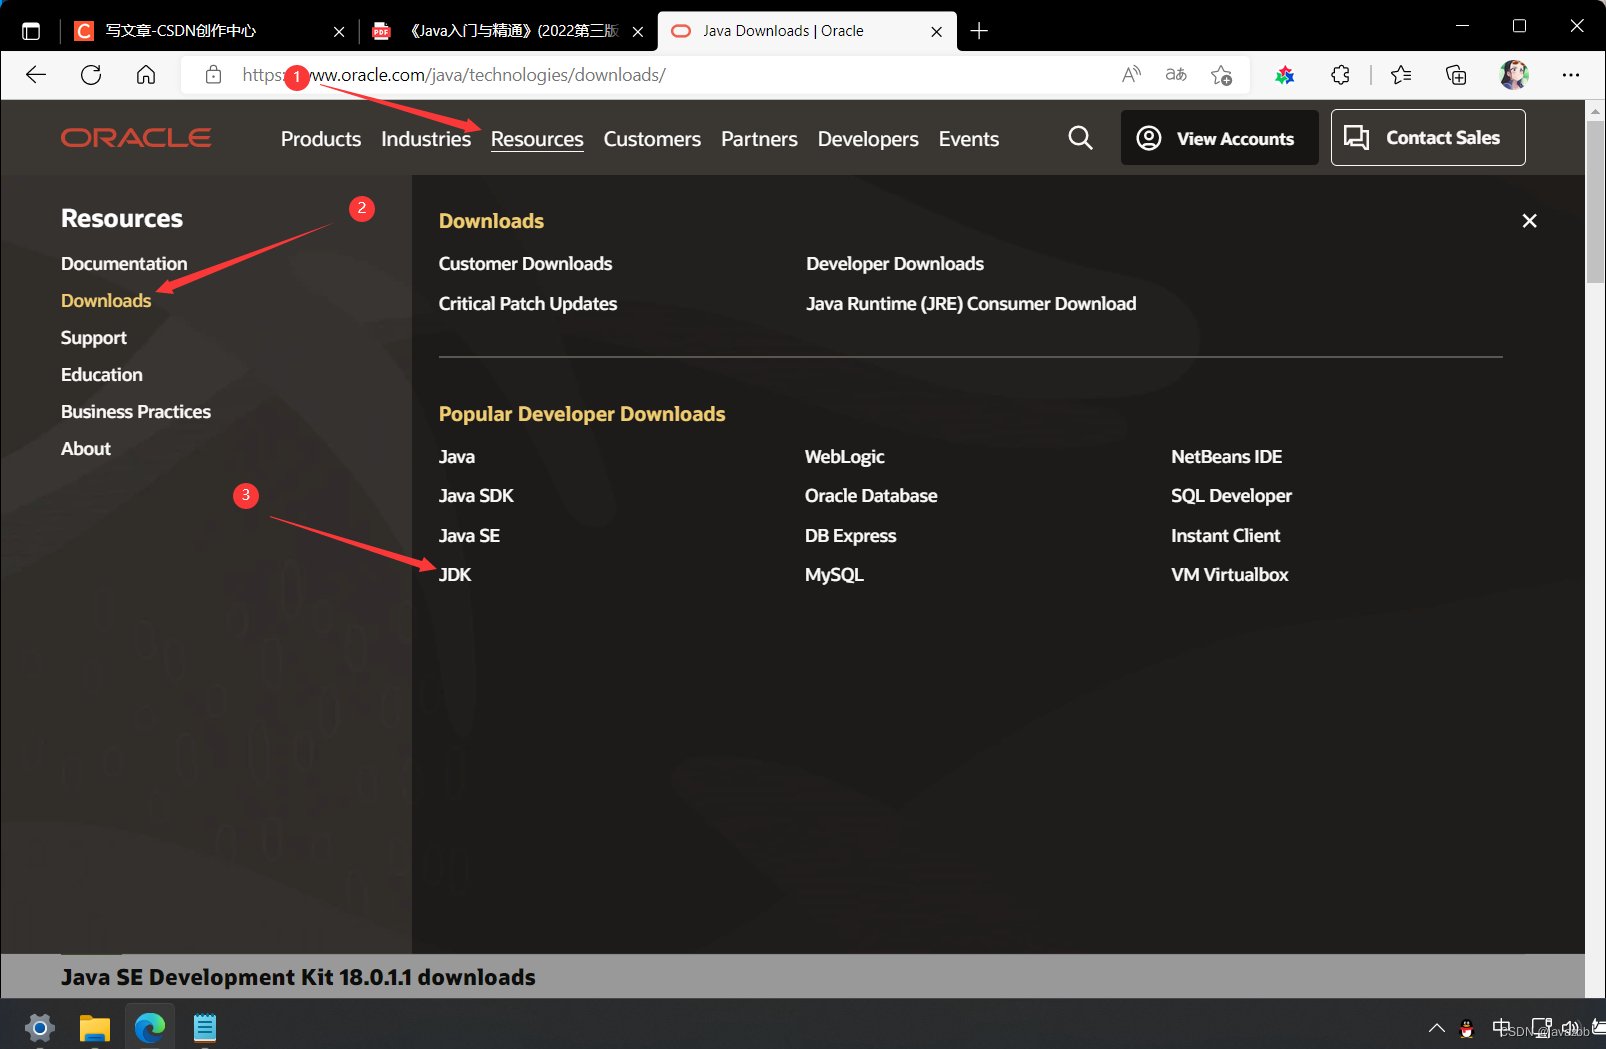Click the View Accounts button
Viewport: 1606px width, 1049px height.
[x=1219, y=138]
